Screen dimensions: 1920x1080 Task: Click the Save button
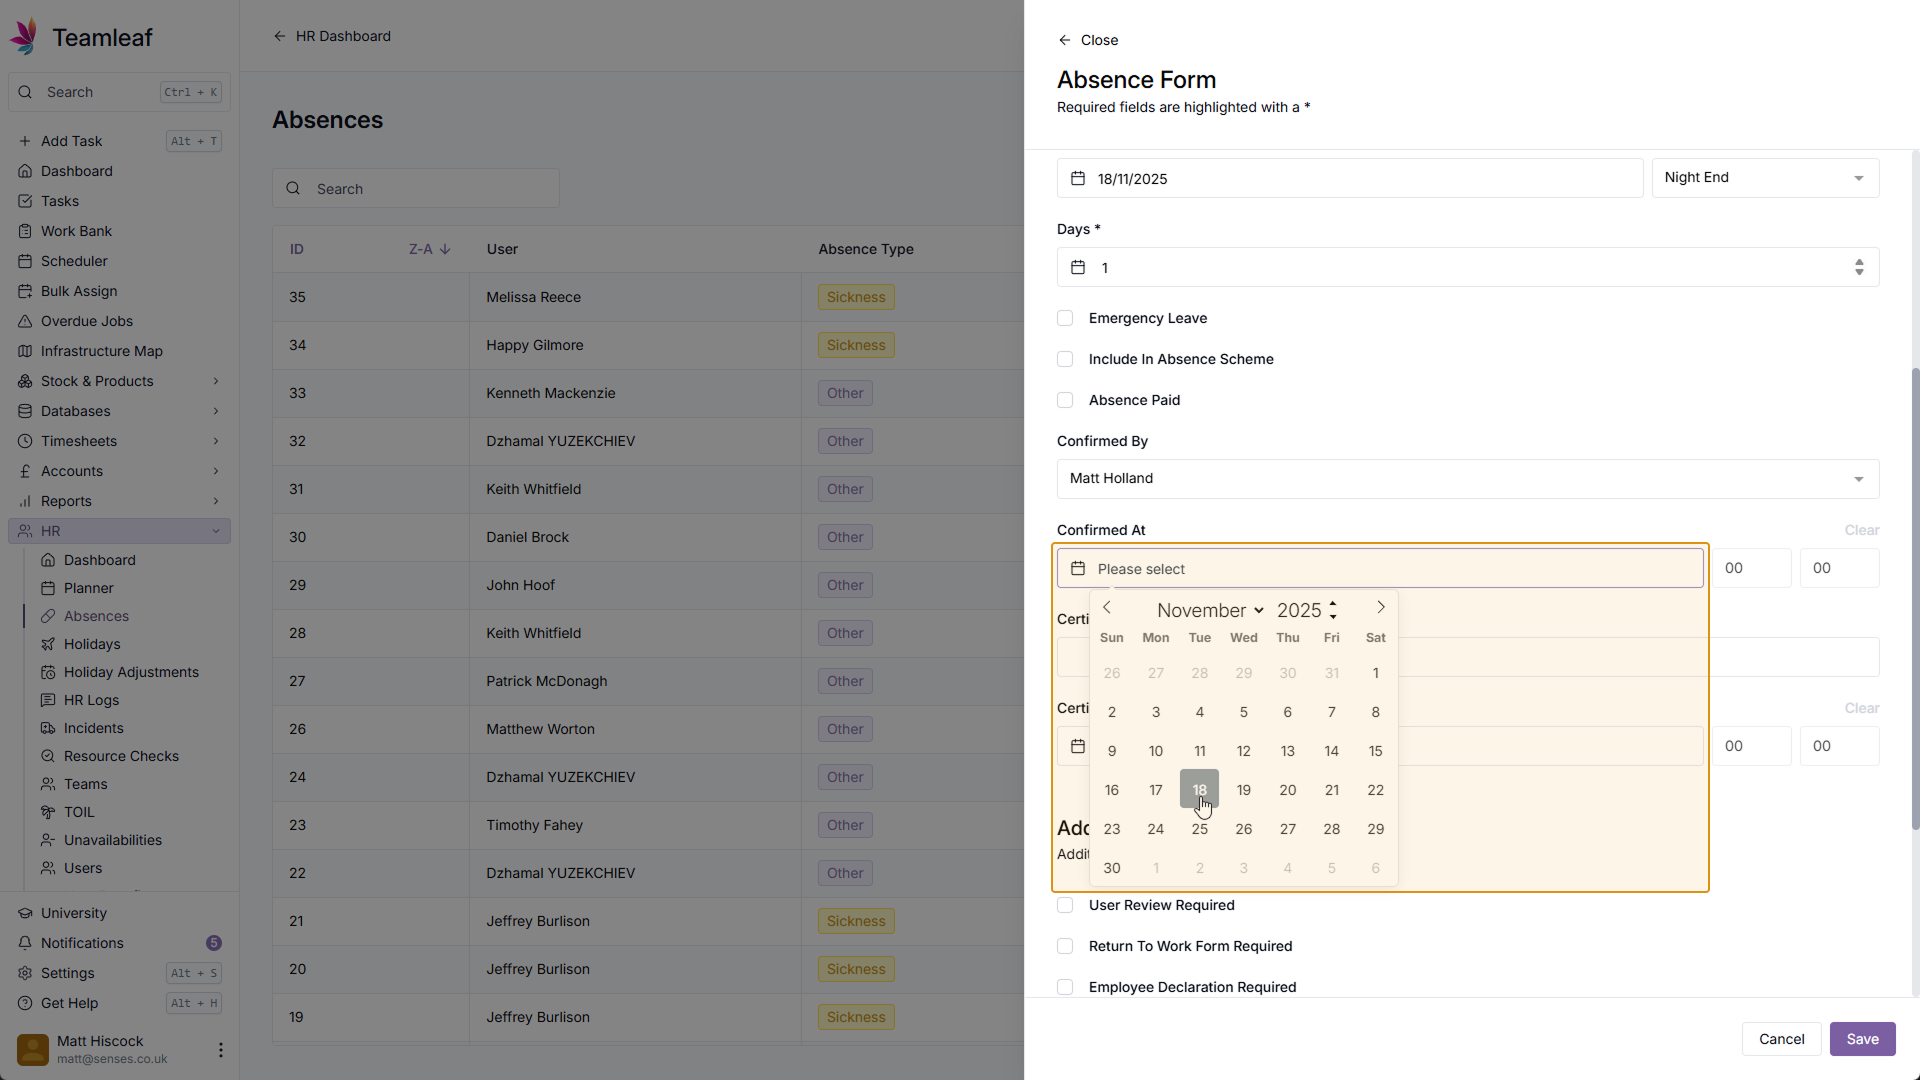tap(1862, 1039)
